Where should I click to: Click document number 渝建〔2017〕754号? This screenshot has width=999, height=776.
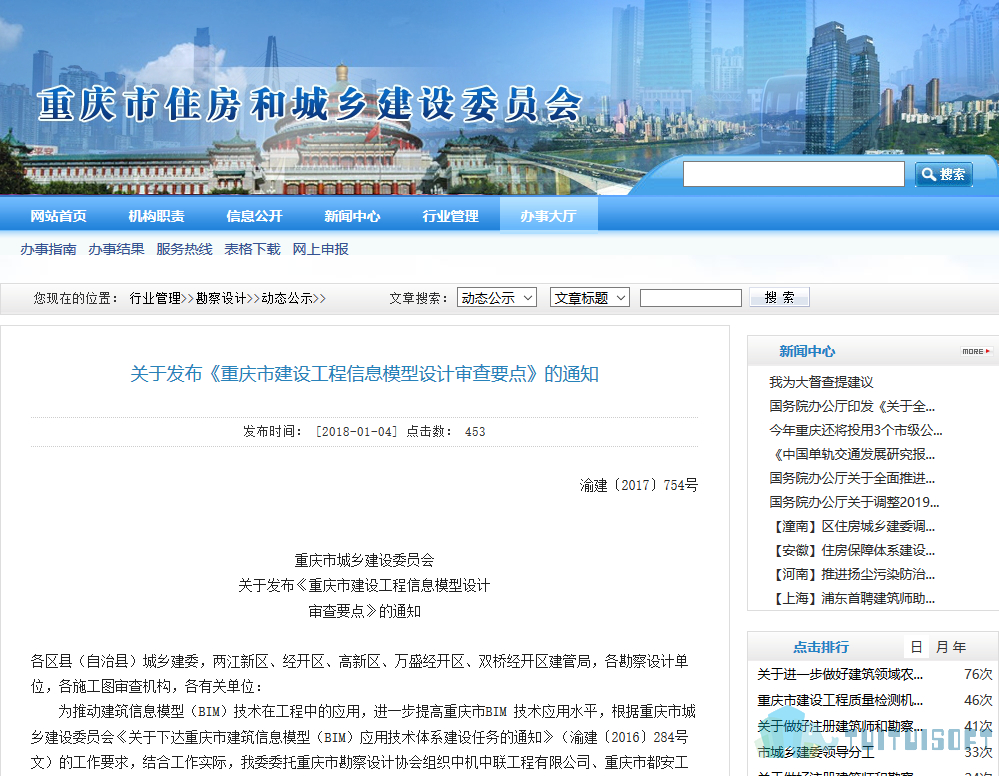coord(638,485)
